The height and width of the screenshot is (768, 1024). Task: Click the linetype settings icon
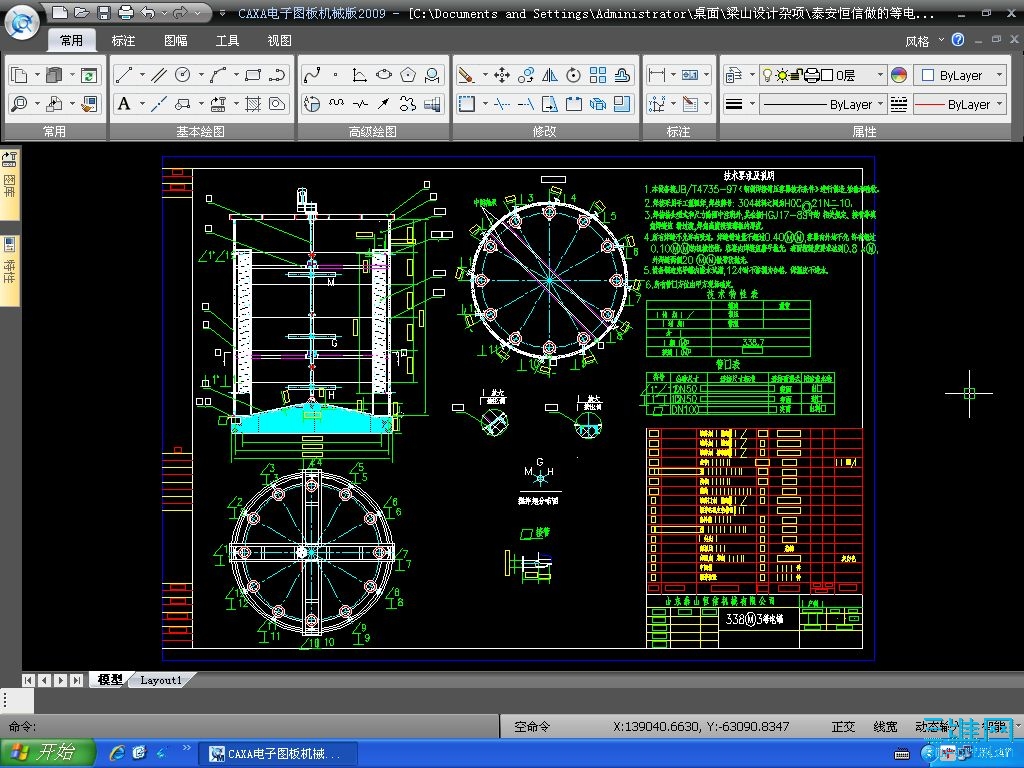[899, 104]
